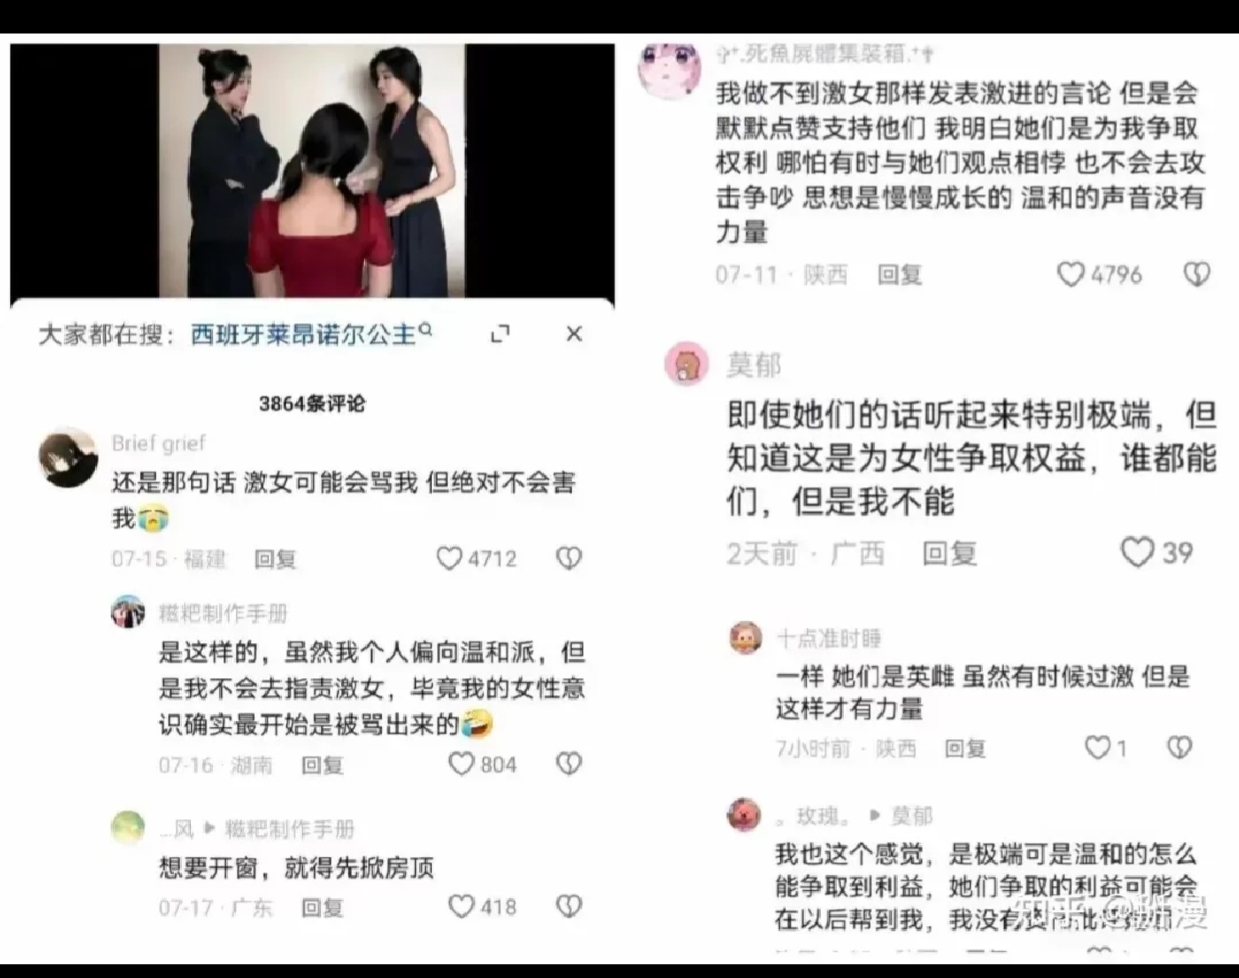Reply to the 07-11 陕西 comment
Image resolution: width=1239 pixels, height=978 pixels.
899,274
